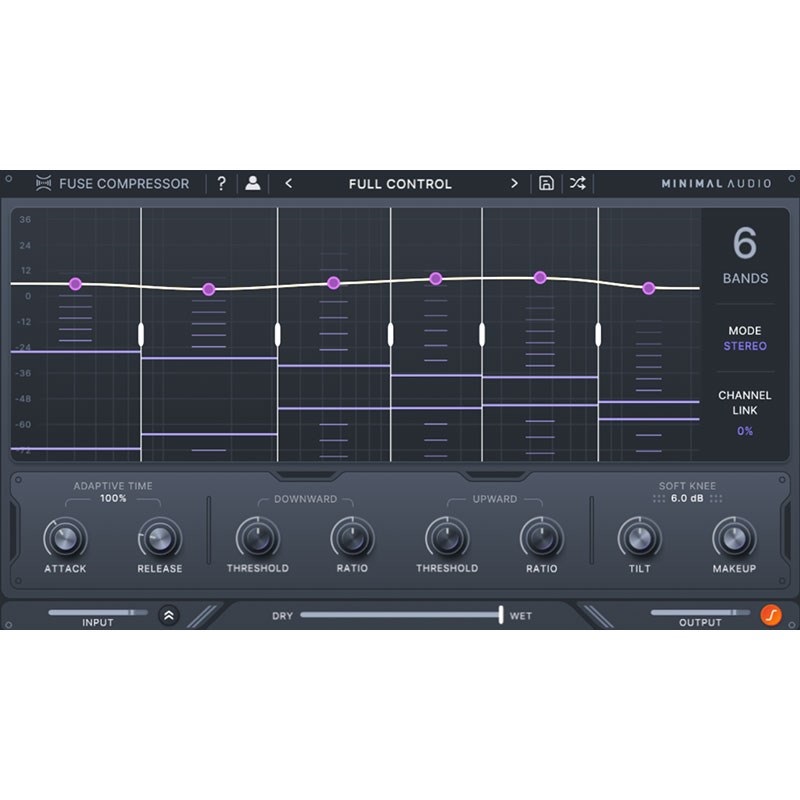Click the Upward Threshold knob
Image resolution: width=800 pixels, height=800 pixels.
[x=447, y=539]
